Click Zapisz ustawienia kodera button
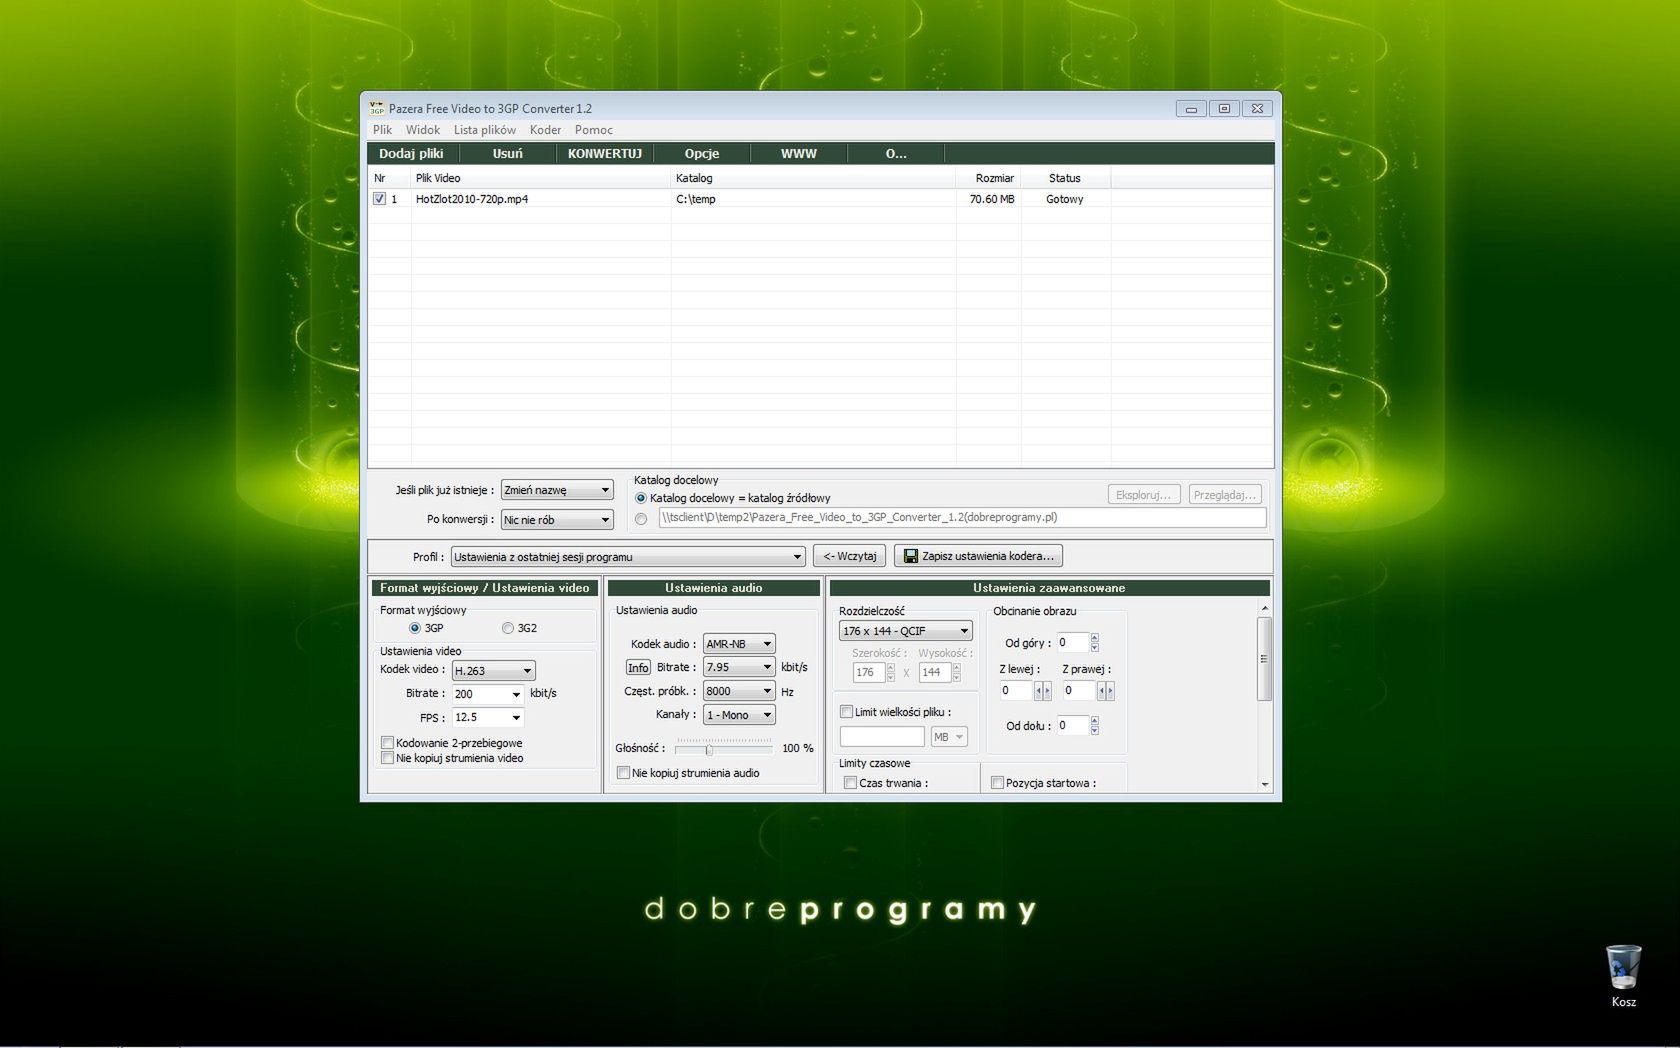The height and width of the screenshot is (1048, 1680). (x=978, y=556)
